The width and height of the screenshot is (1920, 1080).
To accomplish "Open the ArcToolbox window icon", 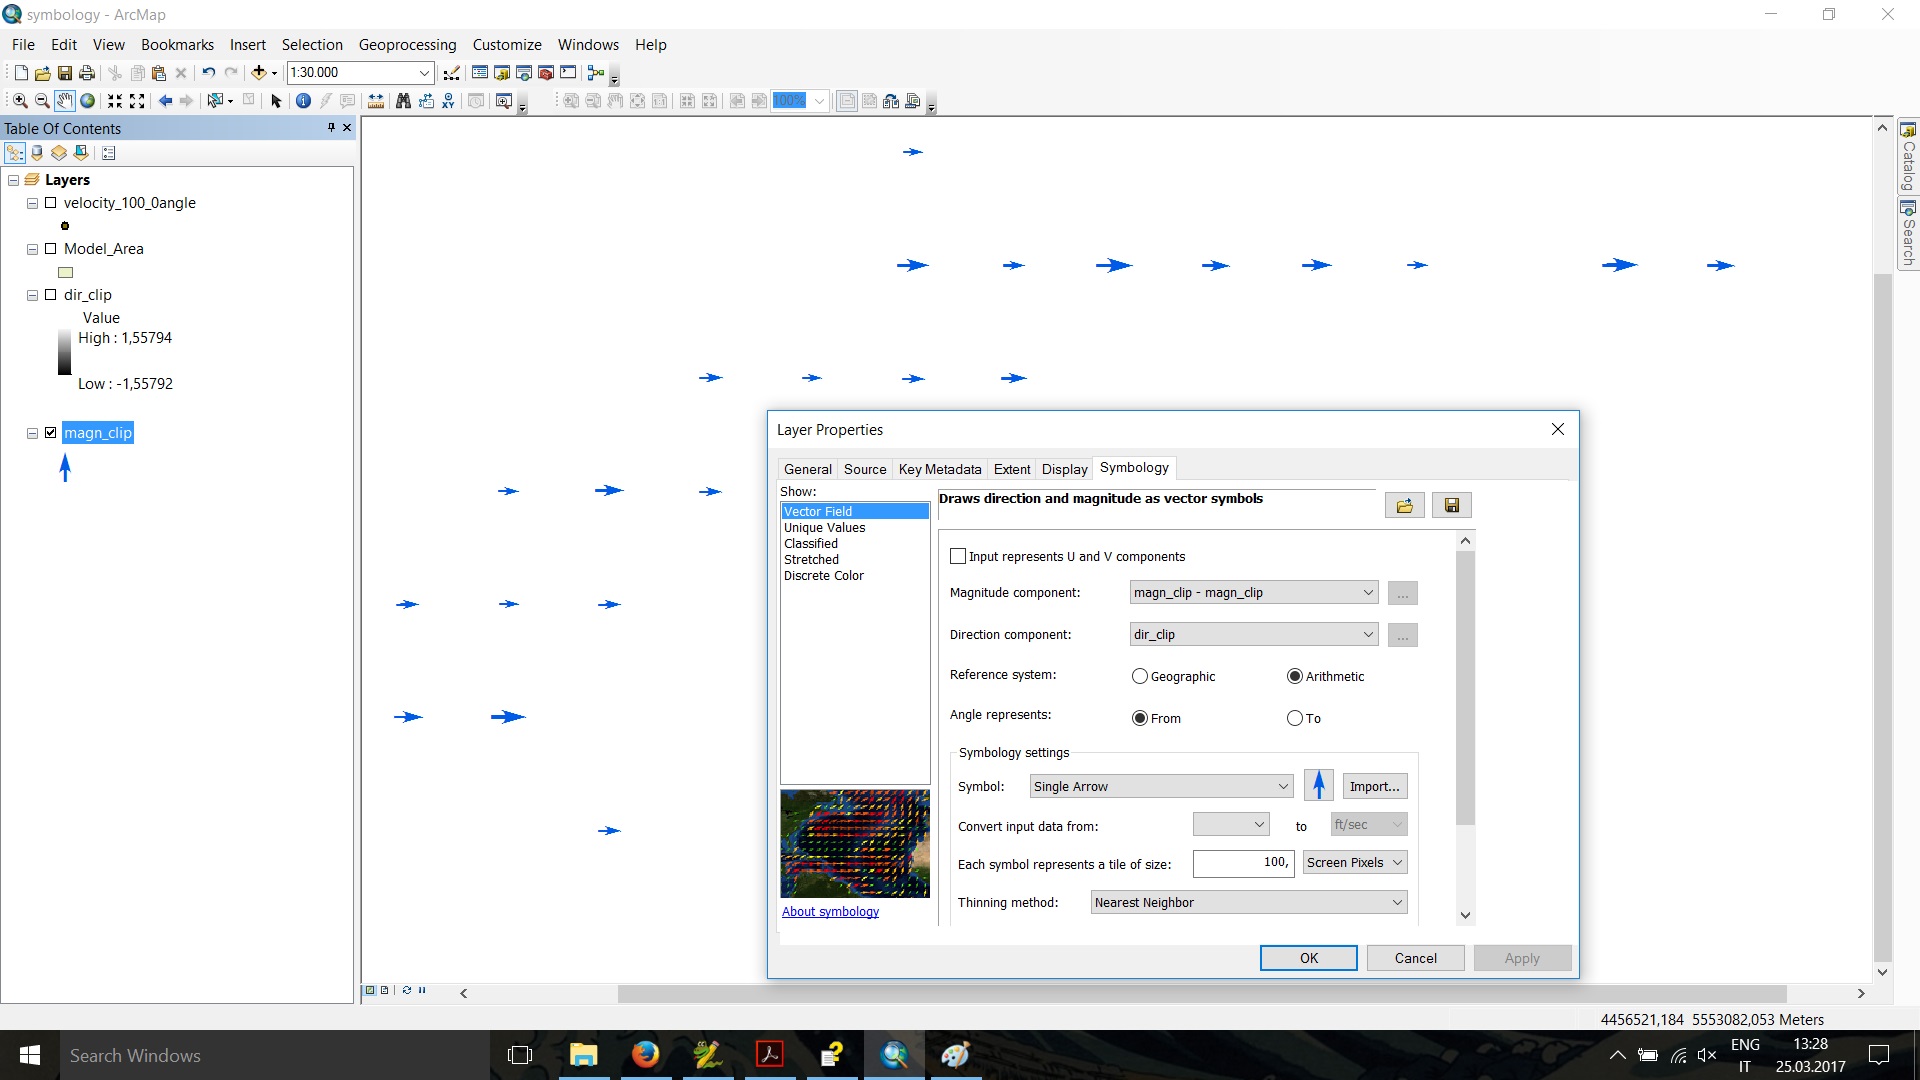I will 546,72.
